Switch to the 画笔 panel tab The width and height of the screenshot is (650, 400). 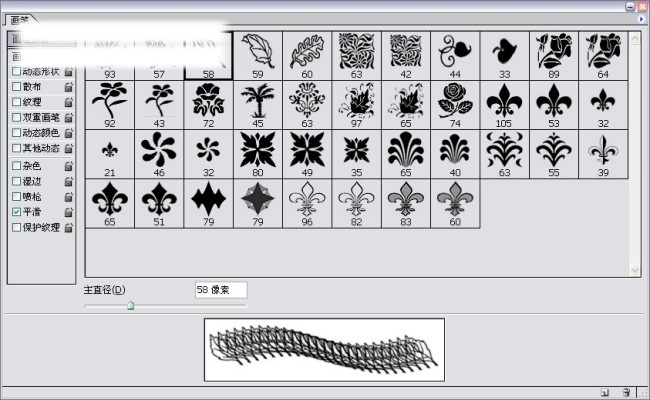[20, 19]
